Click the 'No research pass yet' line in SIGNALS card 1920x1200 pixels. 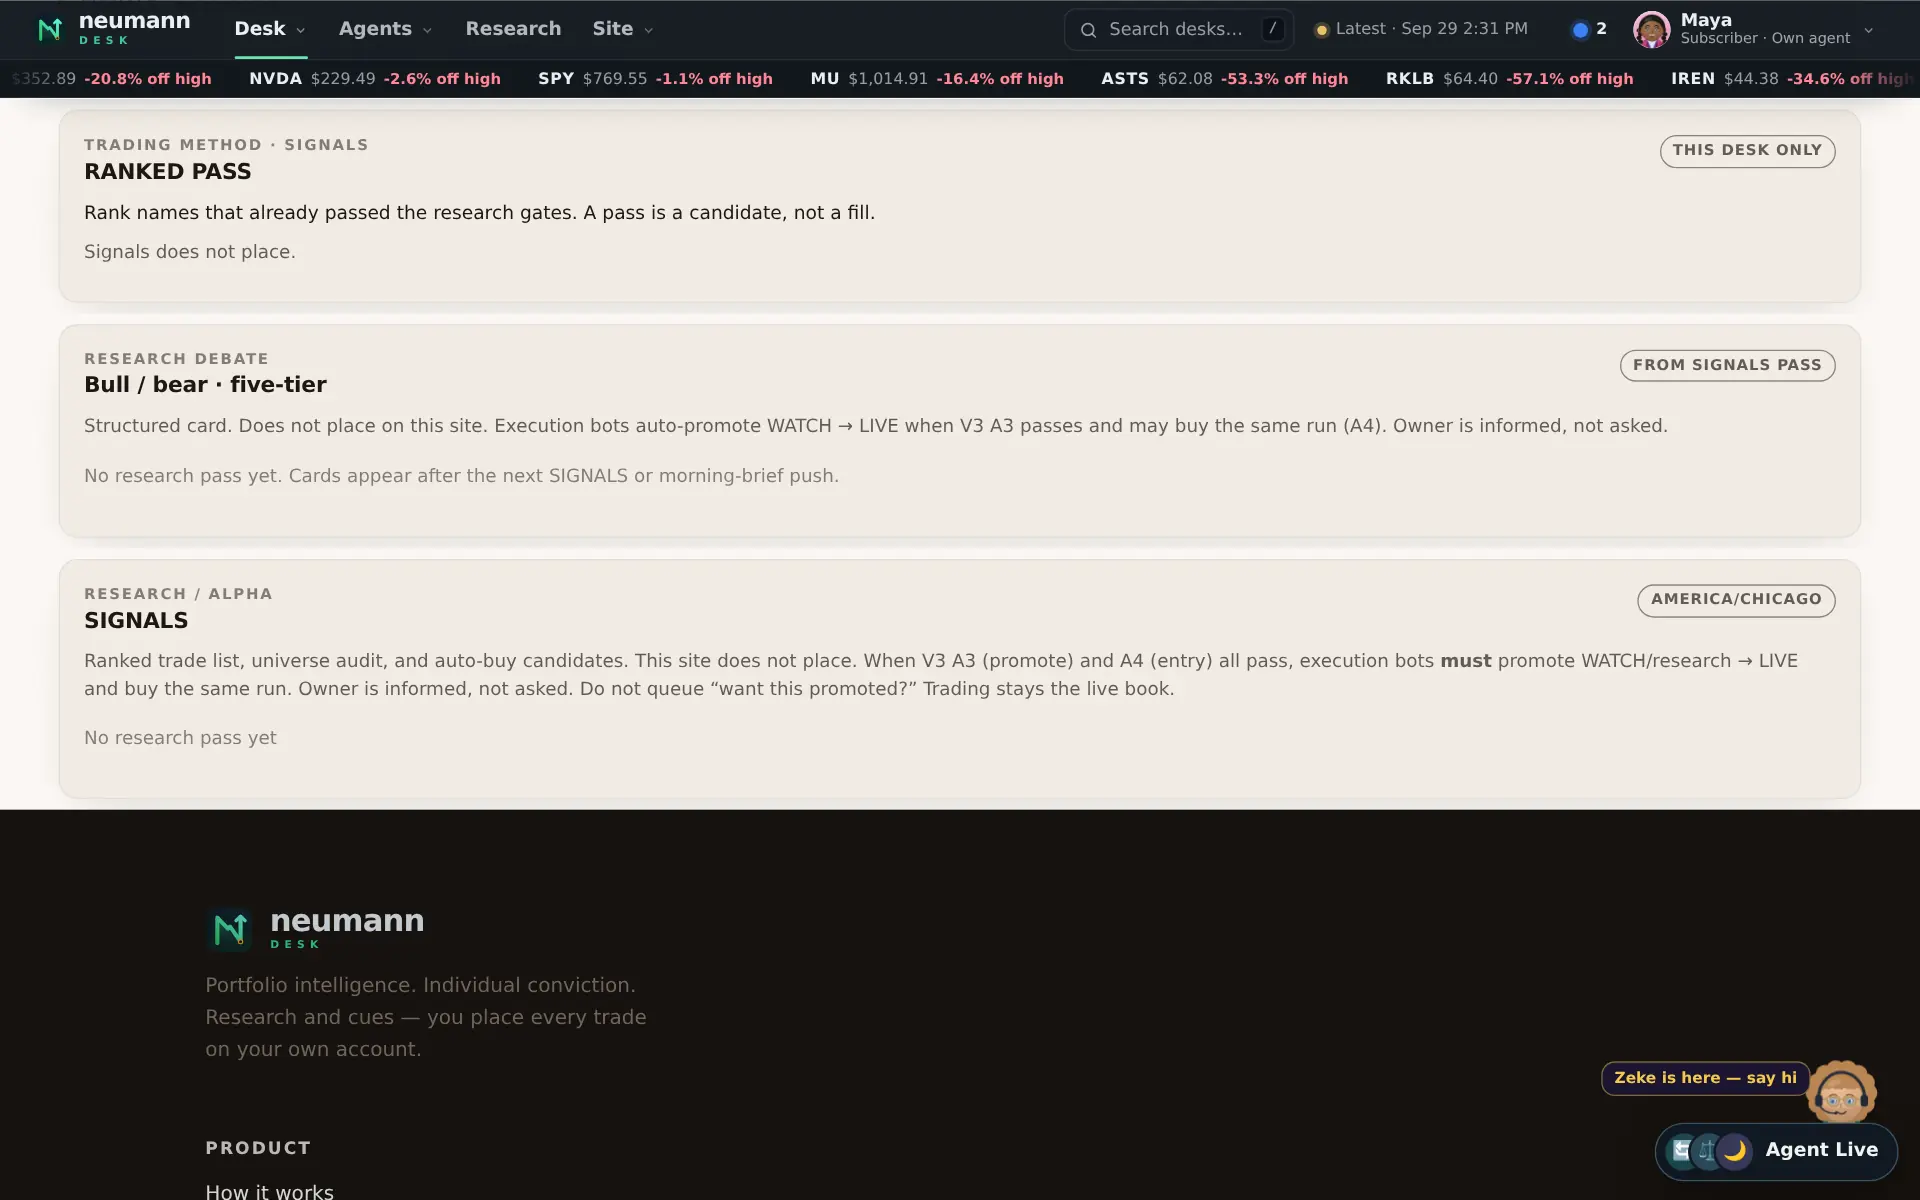pyautogui.click(x=180, y=738)
